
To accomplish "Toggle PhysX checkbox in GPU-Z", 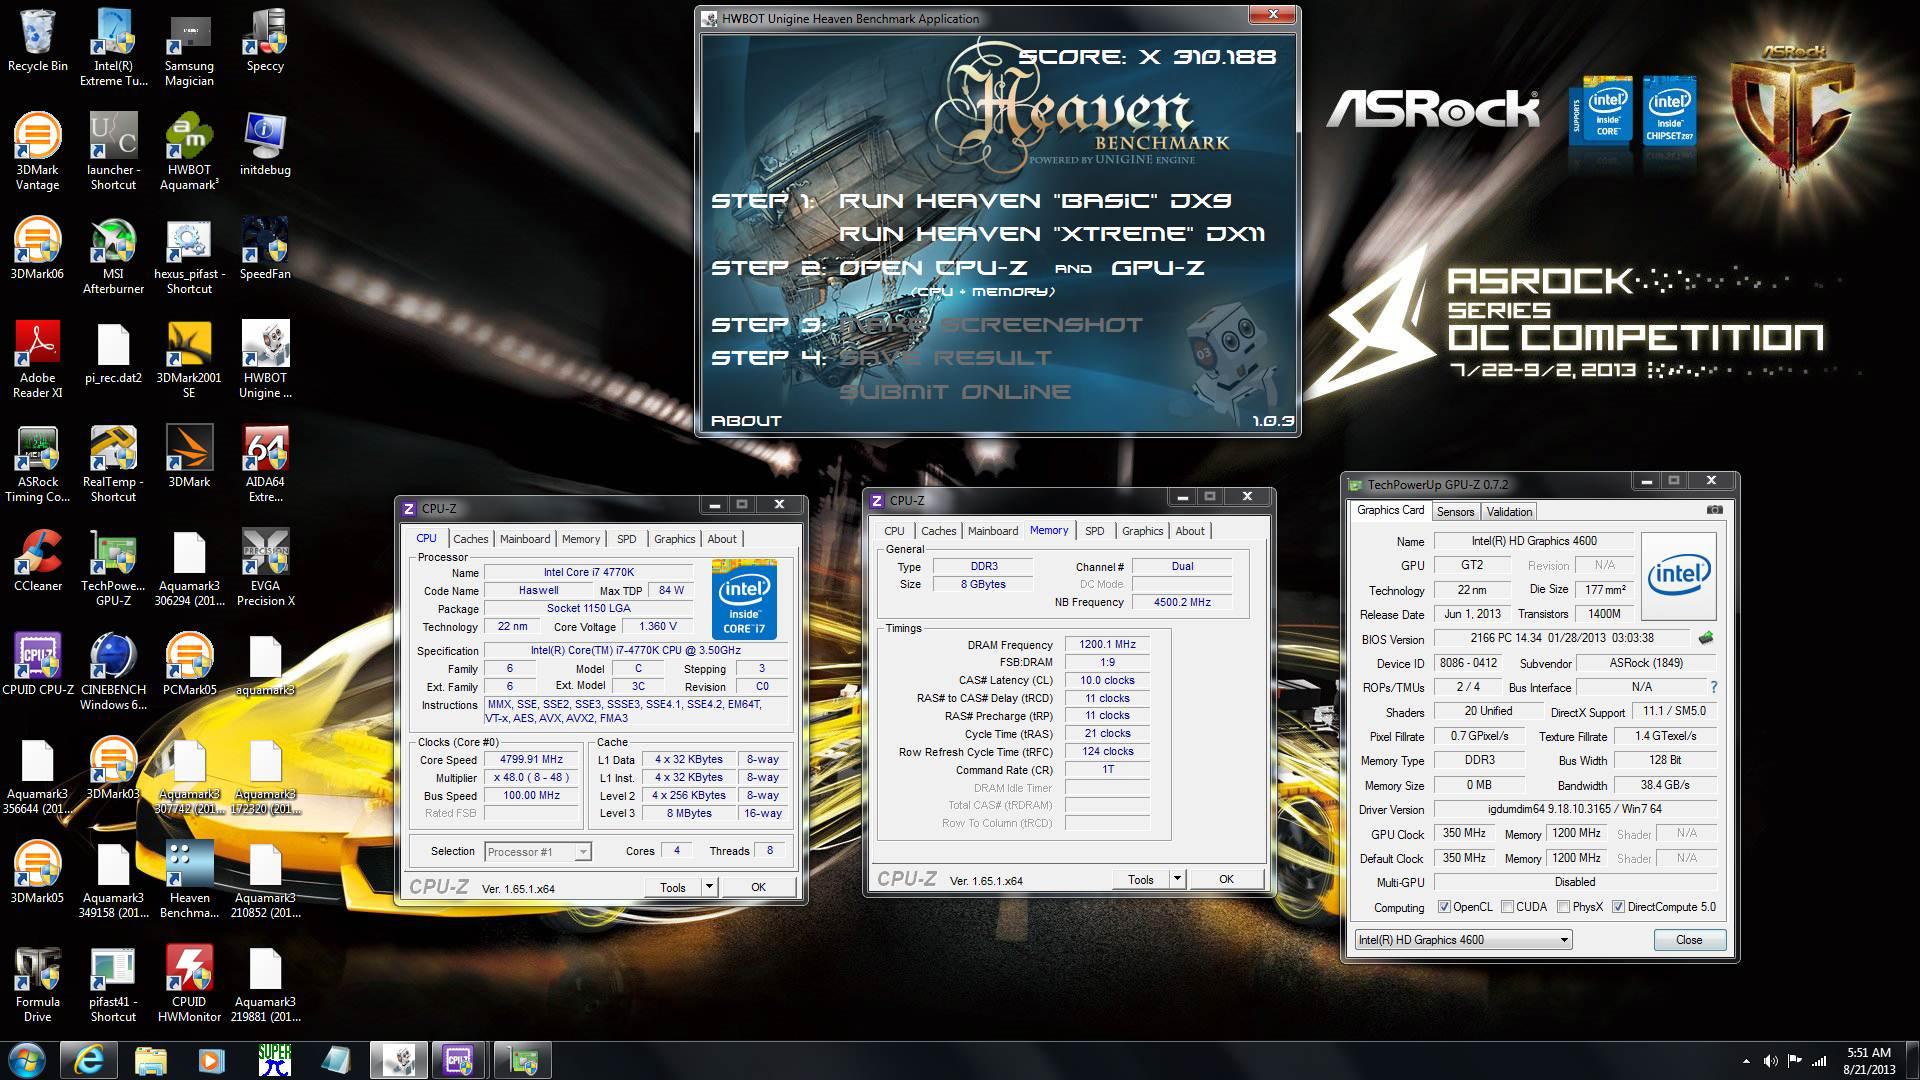I will click(x=1562, y=907).
